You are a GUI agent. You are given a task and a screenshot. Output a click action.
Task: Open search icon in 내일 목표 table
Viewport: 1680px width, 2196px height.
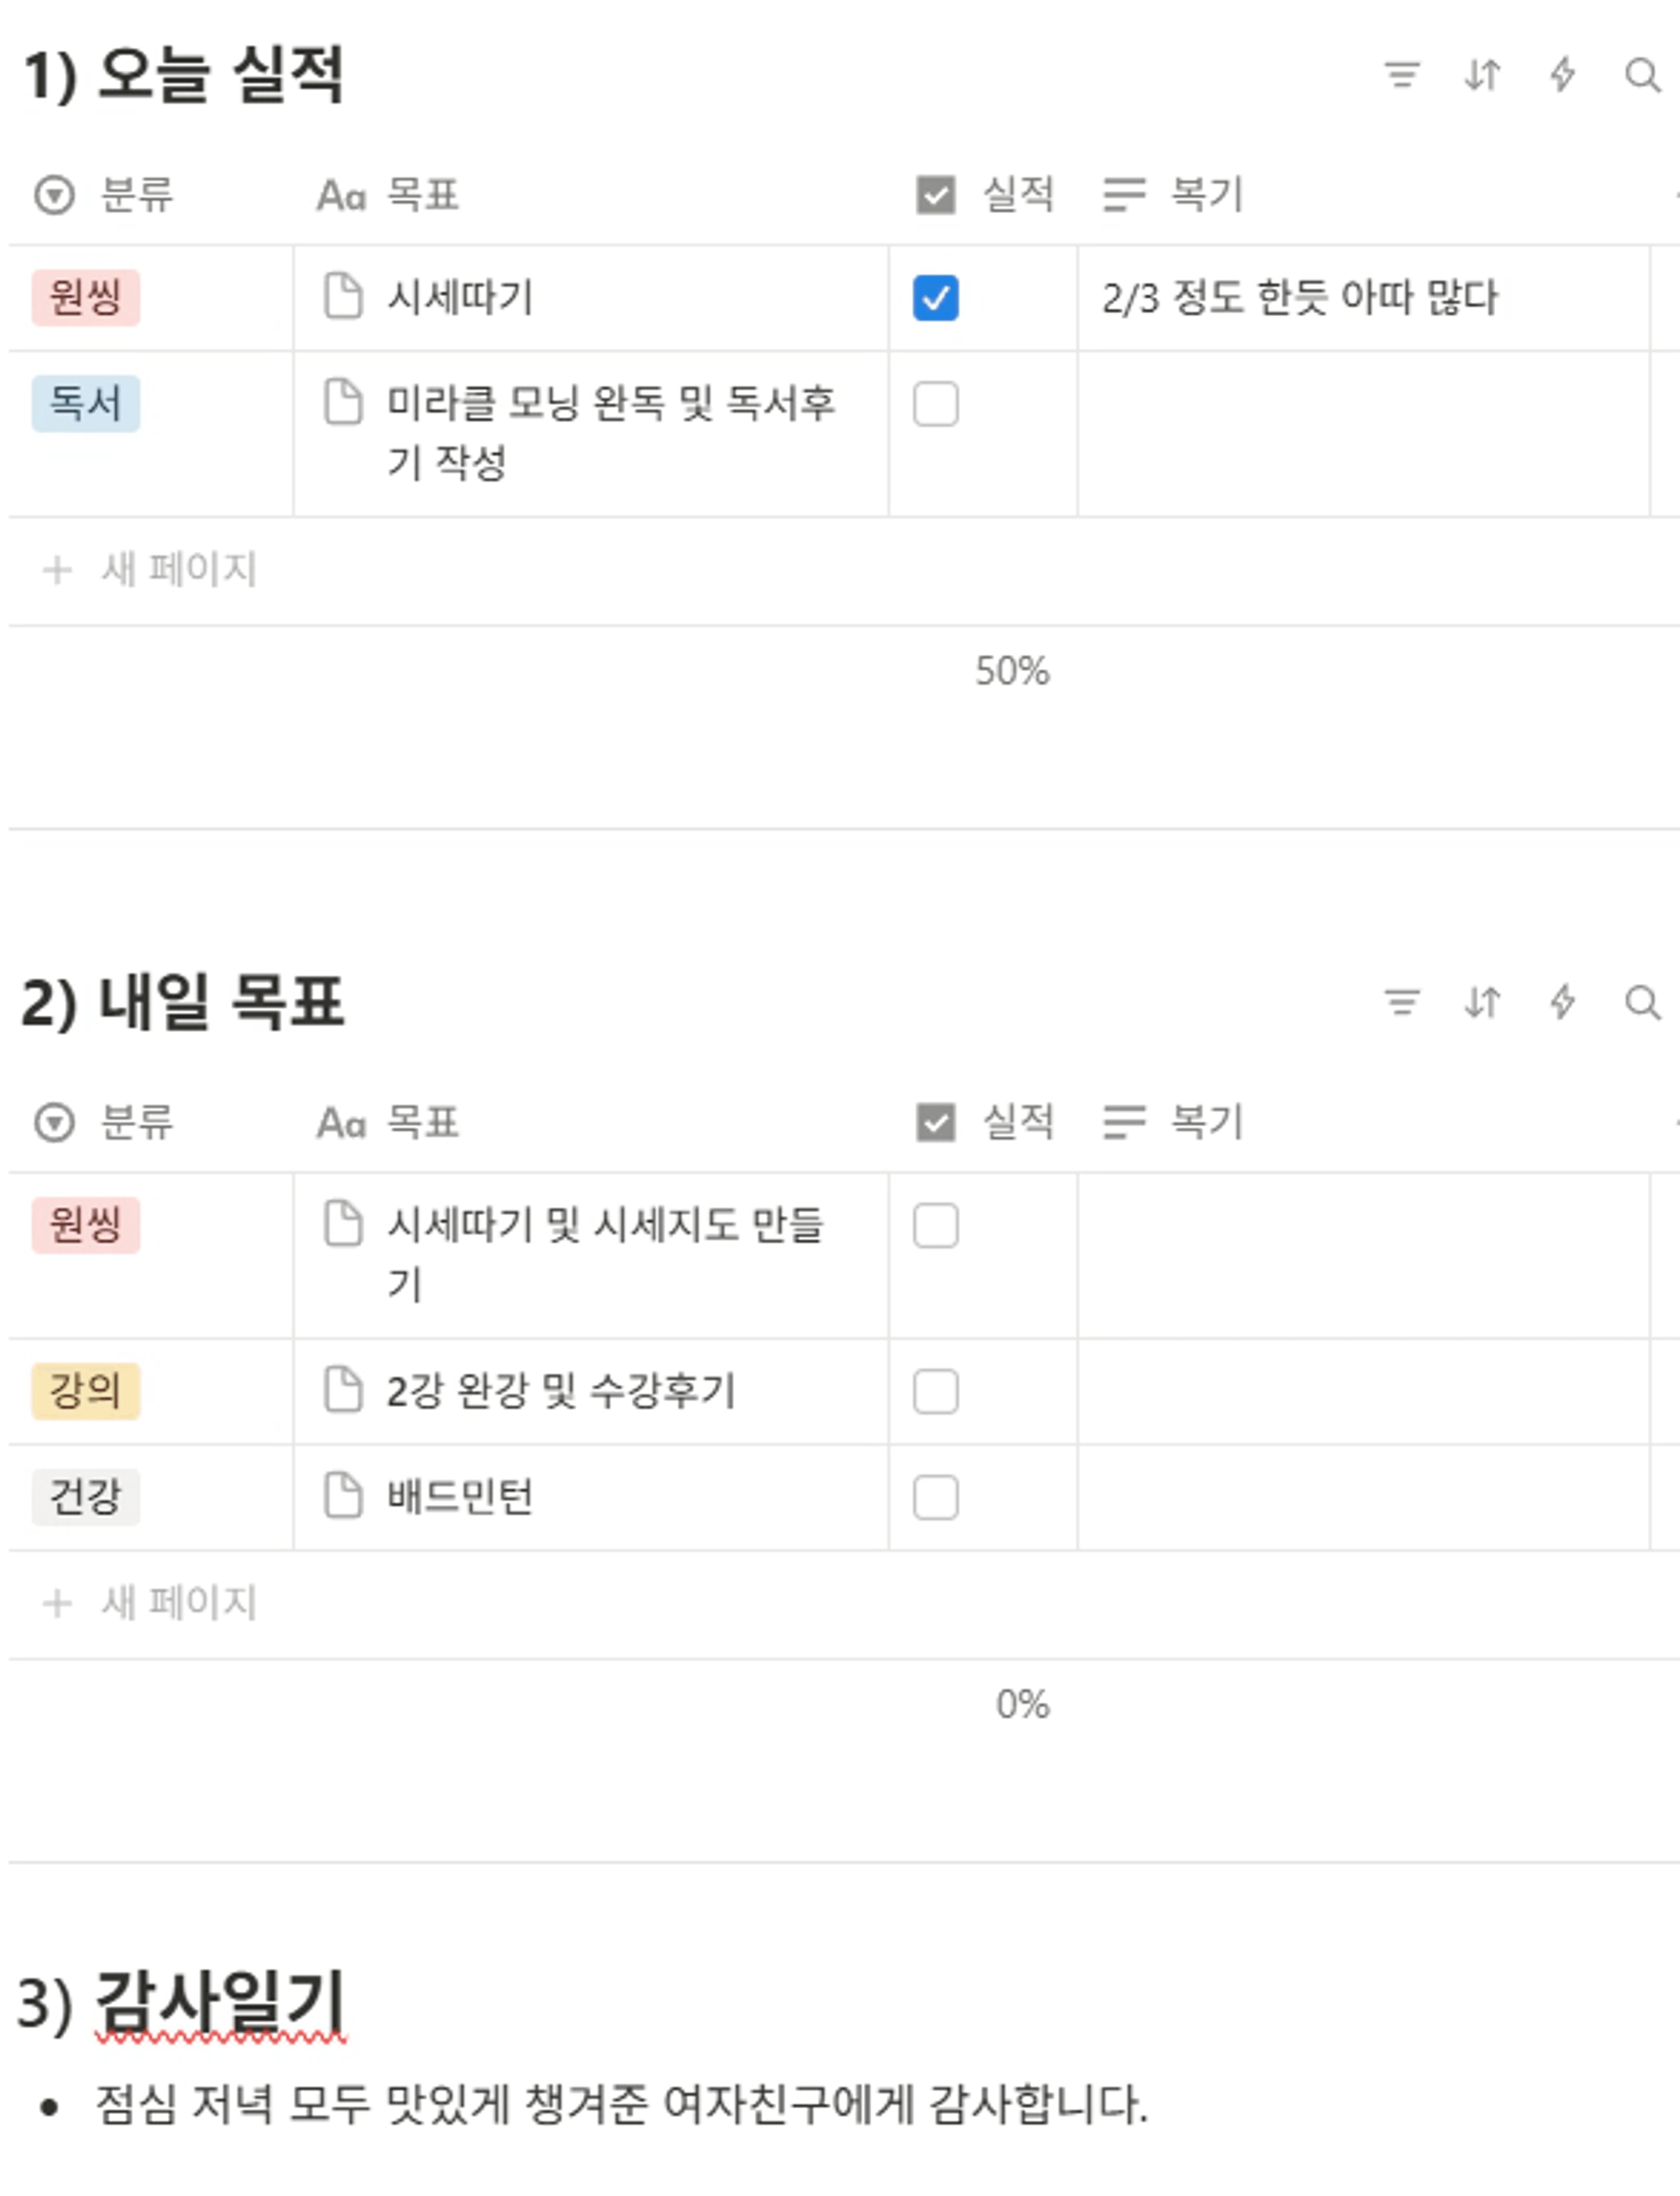click(1642, 1002)
